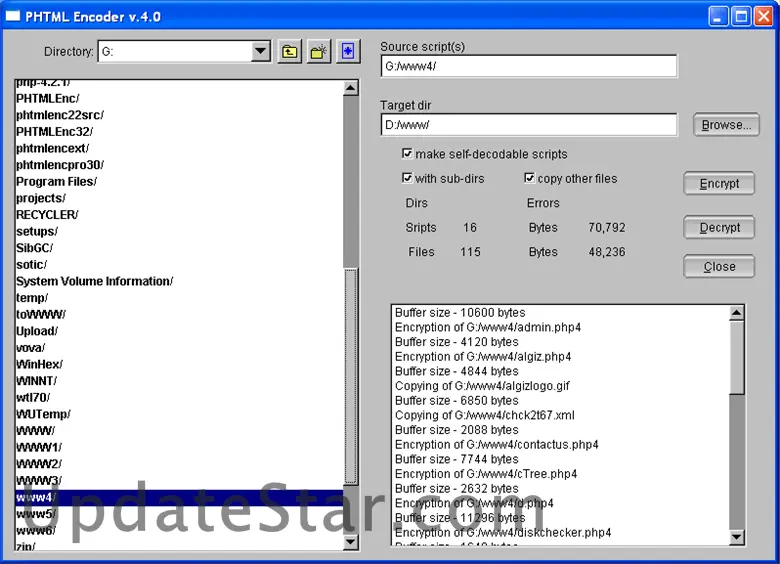Click the Decrypt button

coord(719,228)
